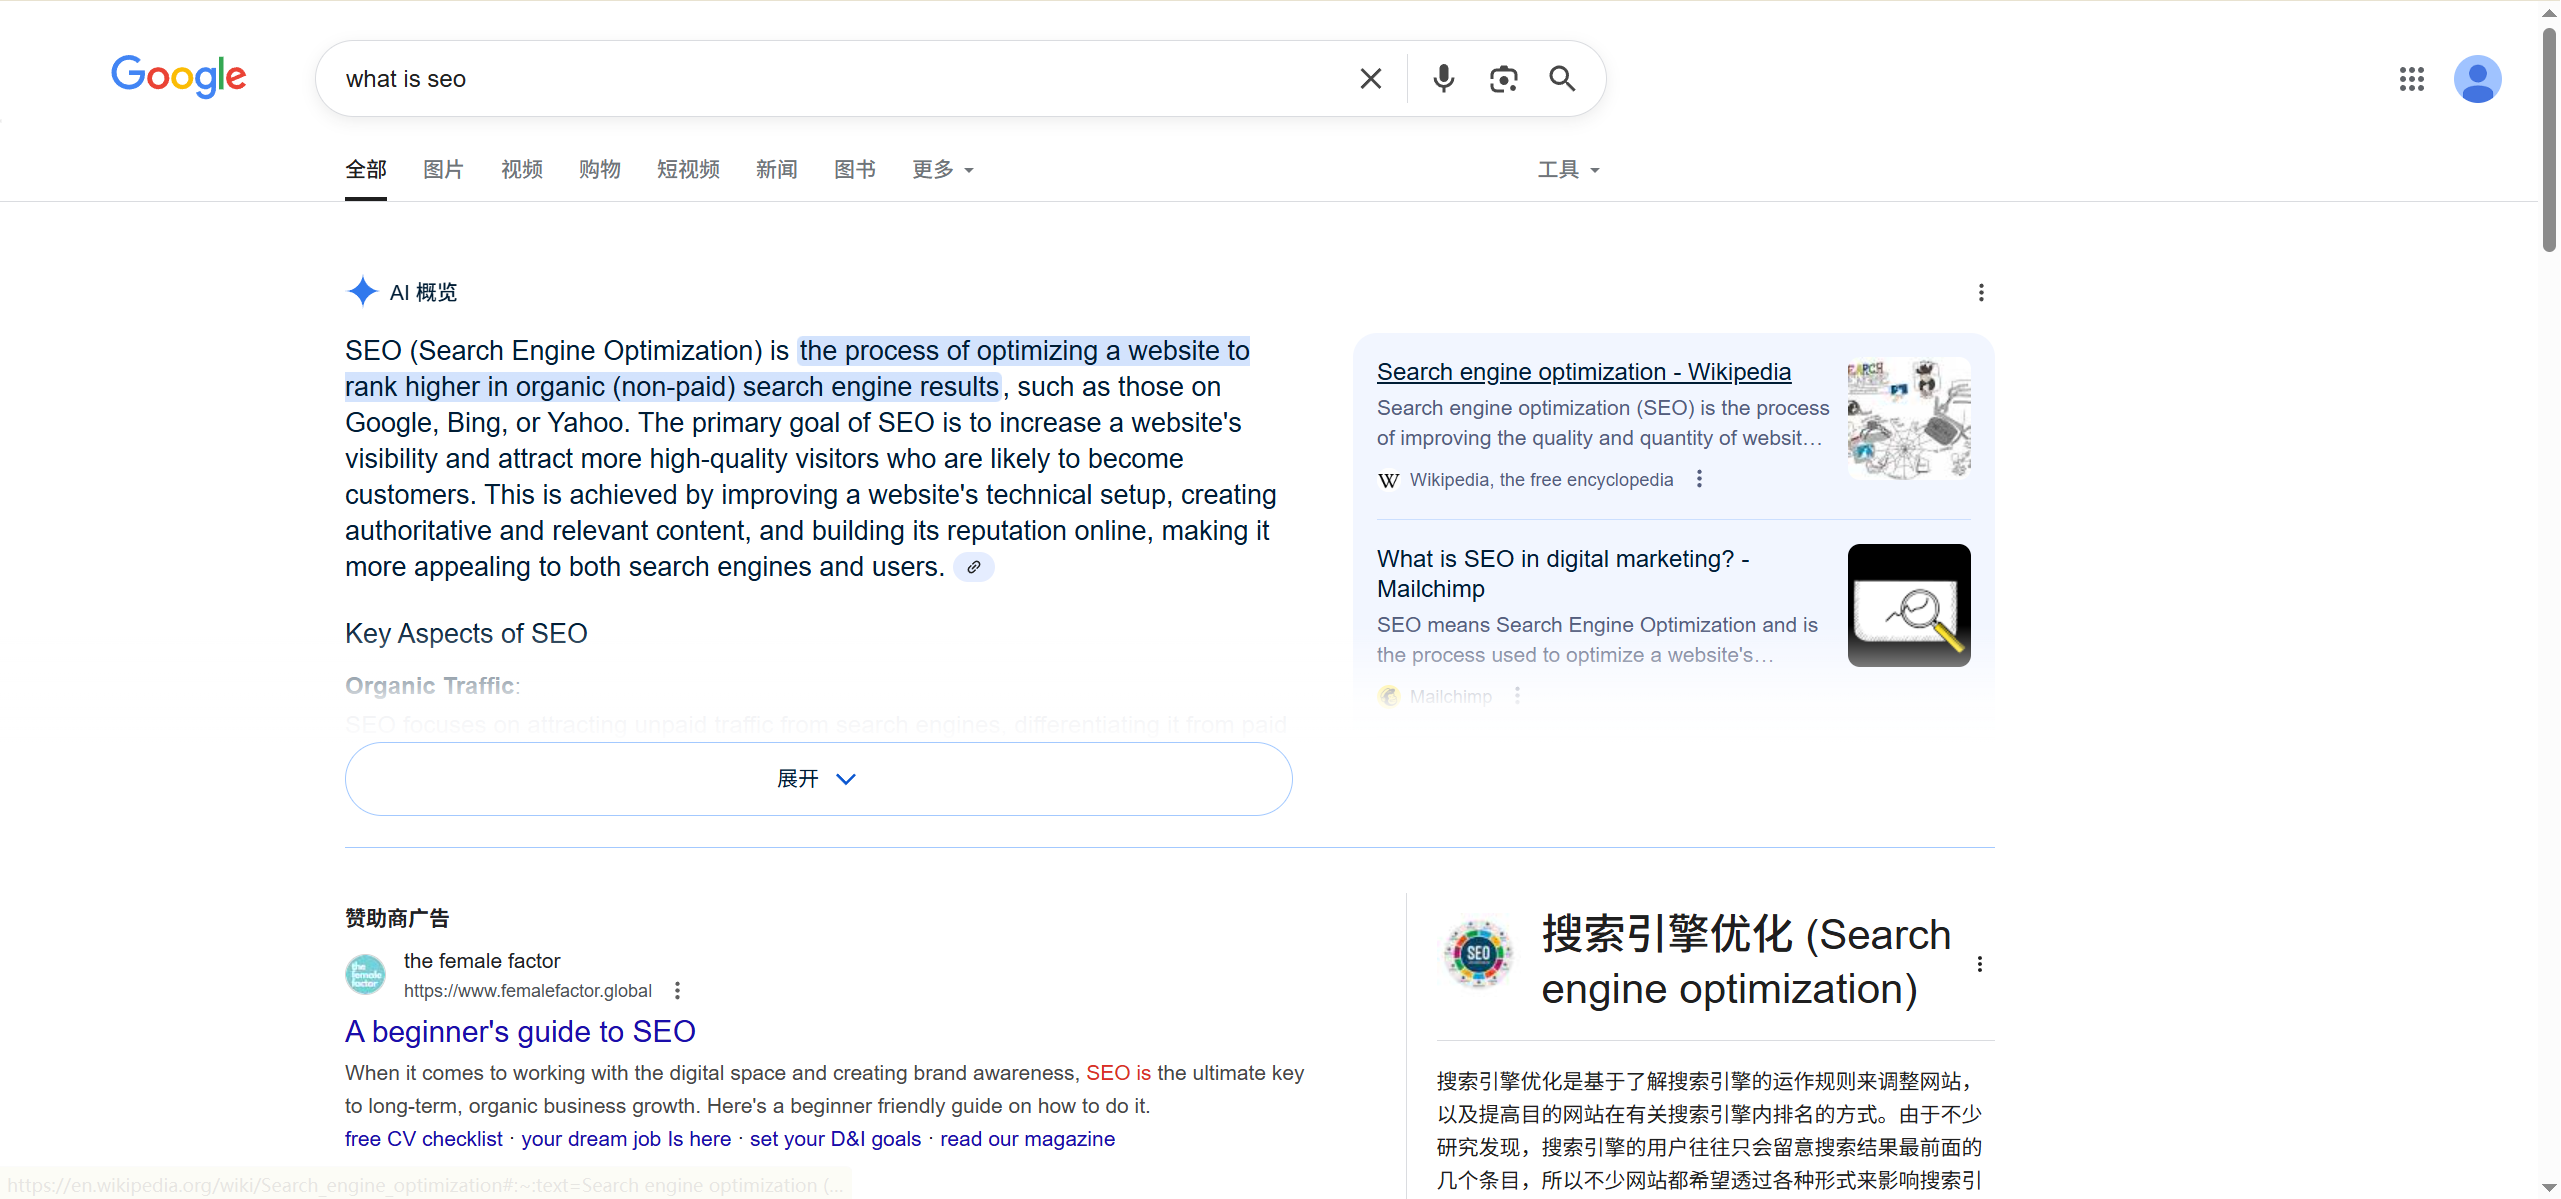Switch to the 新闻 tab
2561x1199 pixels.
(776, 169)
